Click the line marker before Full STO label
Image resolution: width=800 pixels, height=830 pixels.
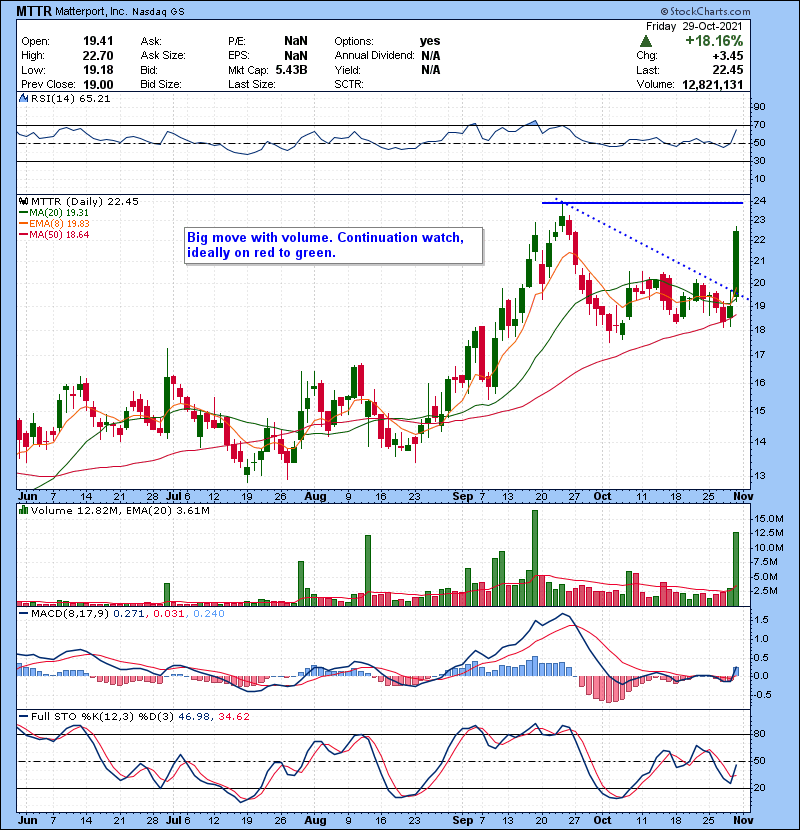(x=23, y=717)
